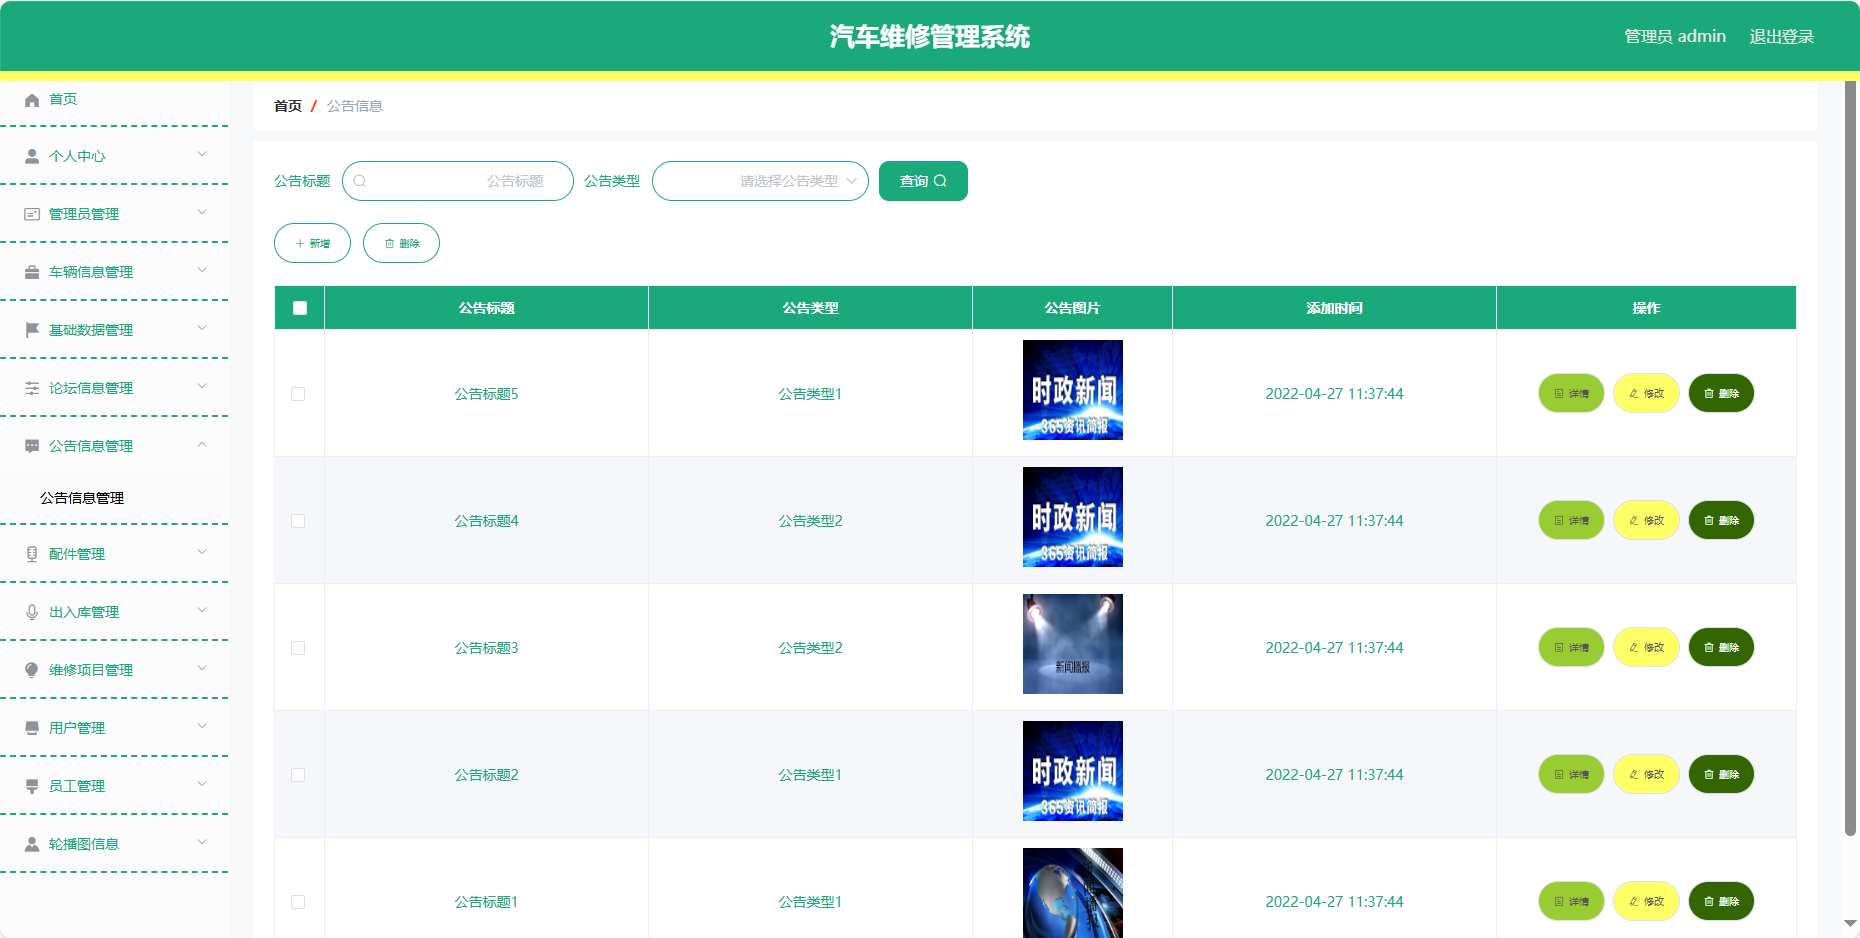Image resolution: width=1860 pixels, height=938 pixels.
Task: Open 详情 for 公告标题2
Action: tap(1571, 774)
